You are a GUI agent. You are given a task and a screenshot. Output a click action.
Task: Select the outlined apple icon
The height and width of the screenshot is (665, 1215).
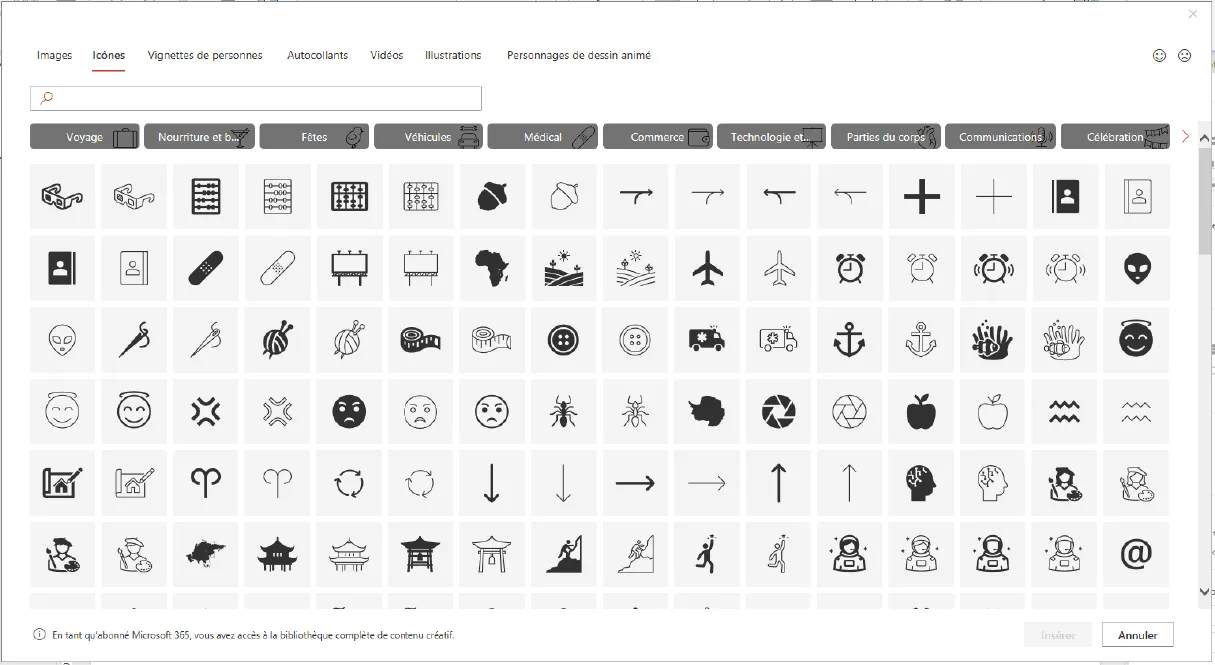coord(993,411)
